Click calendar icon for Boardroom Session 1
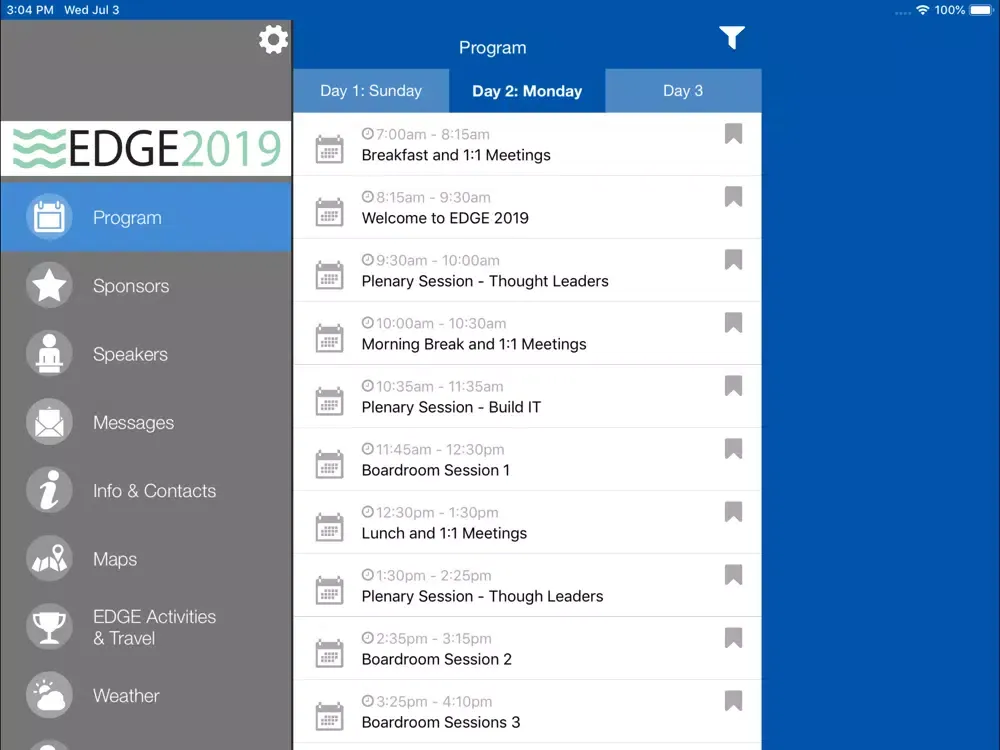 point(330,464)
